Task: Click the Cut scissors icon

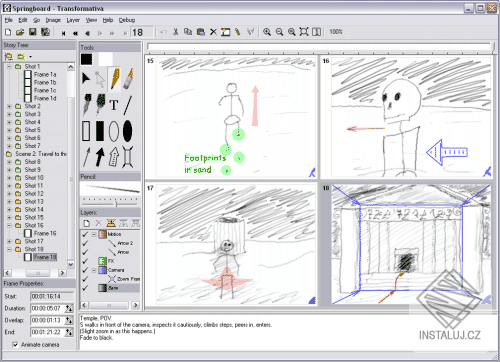Action: (x=175, y=32)
